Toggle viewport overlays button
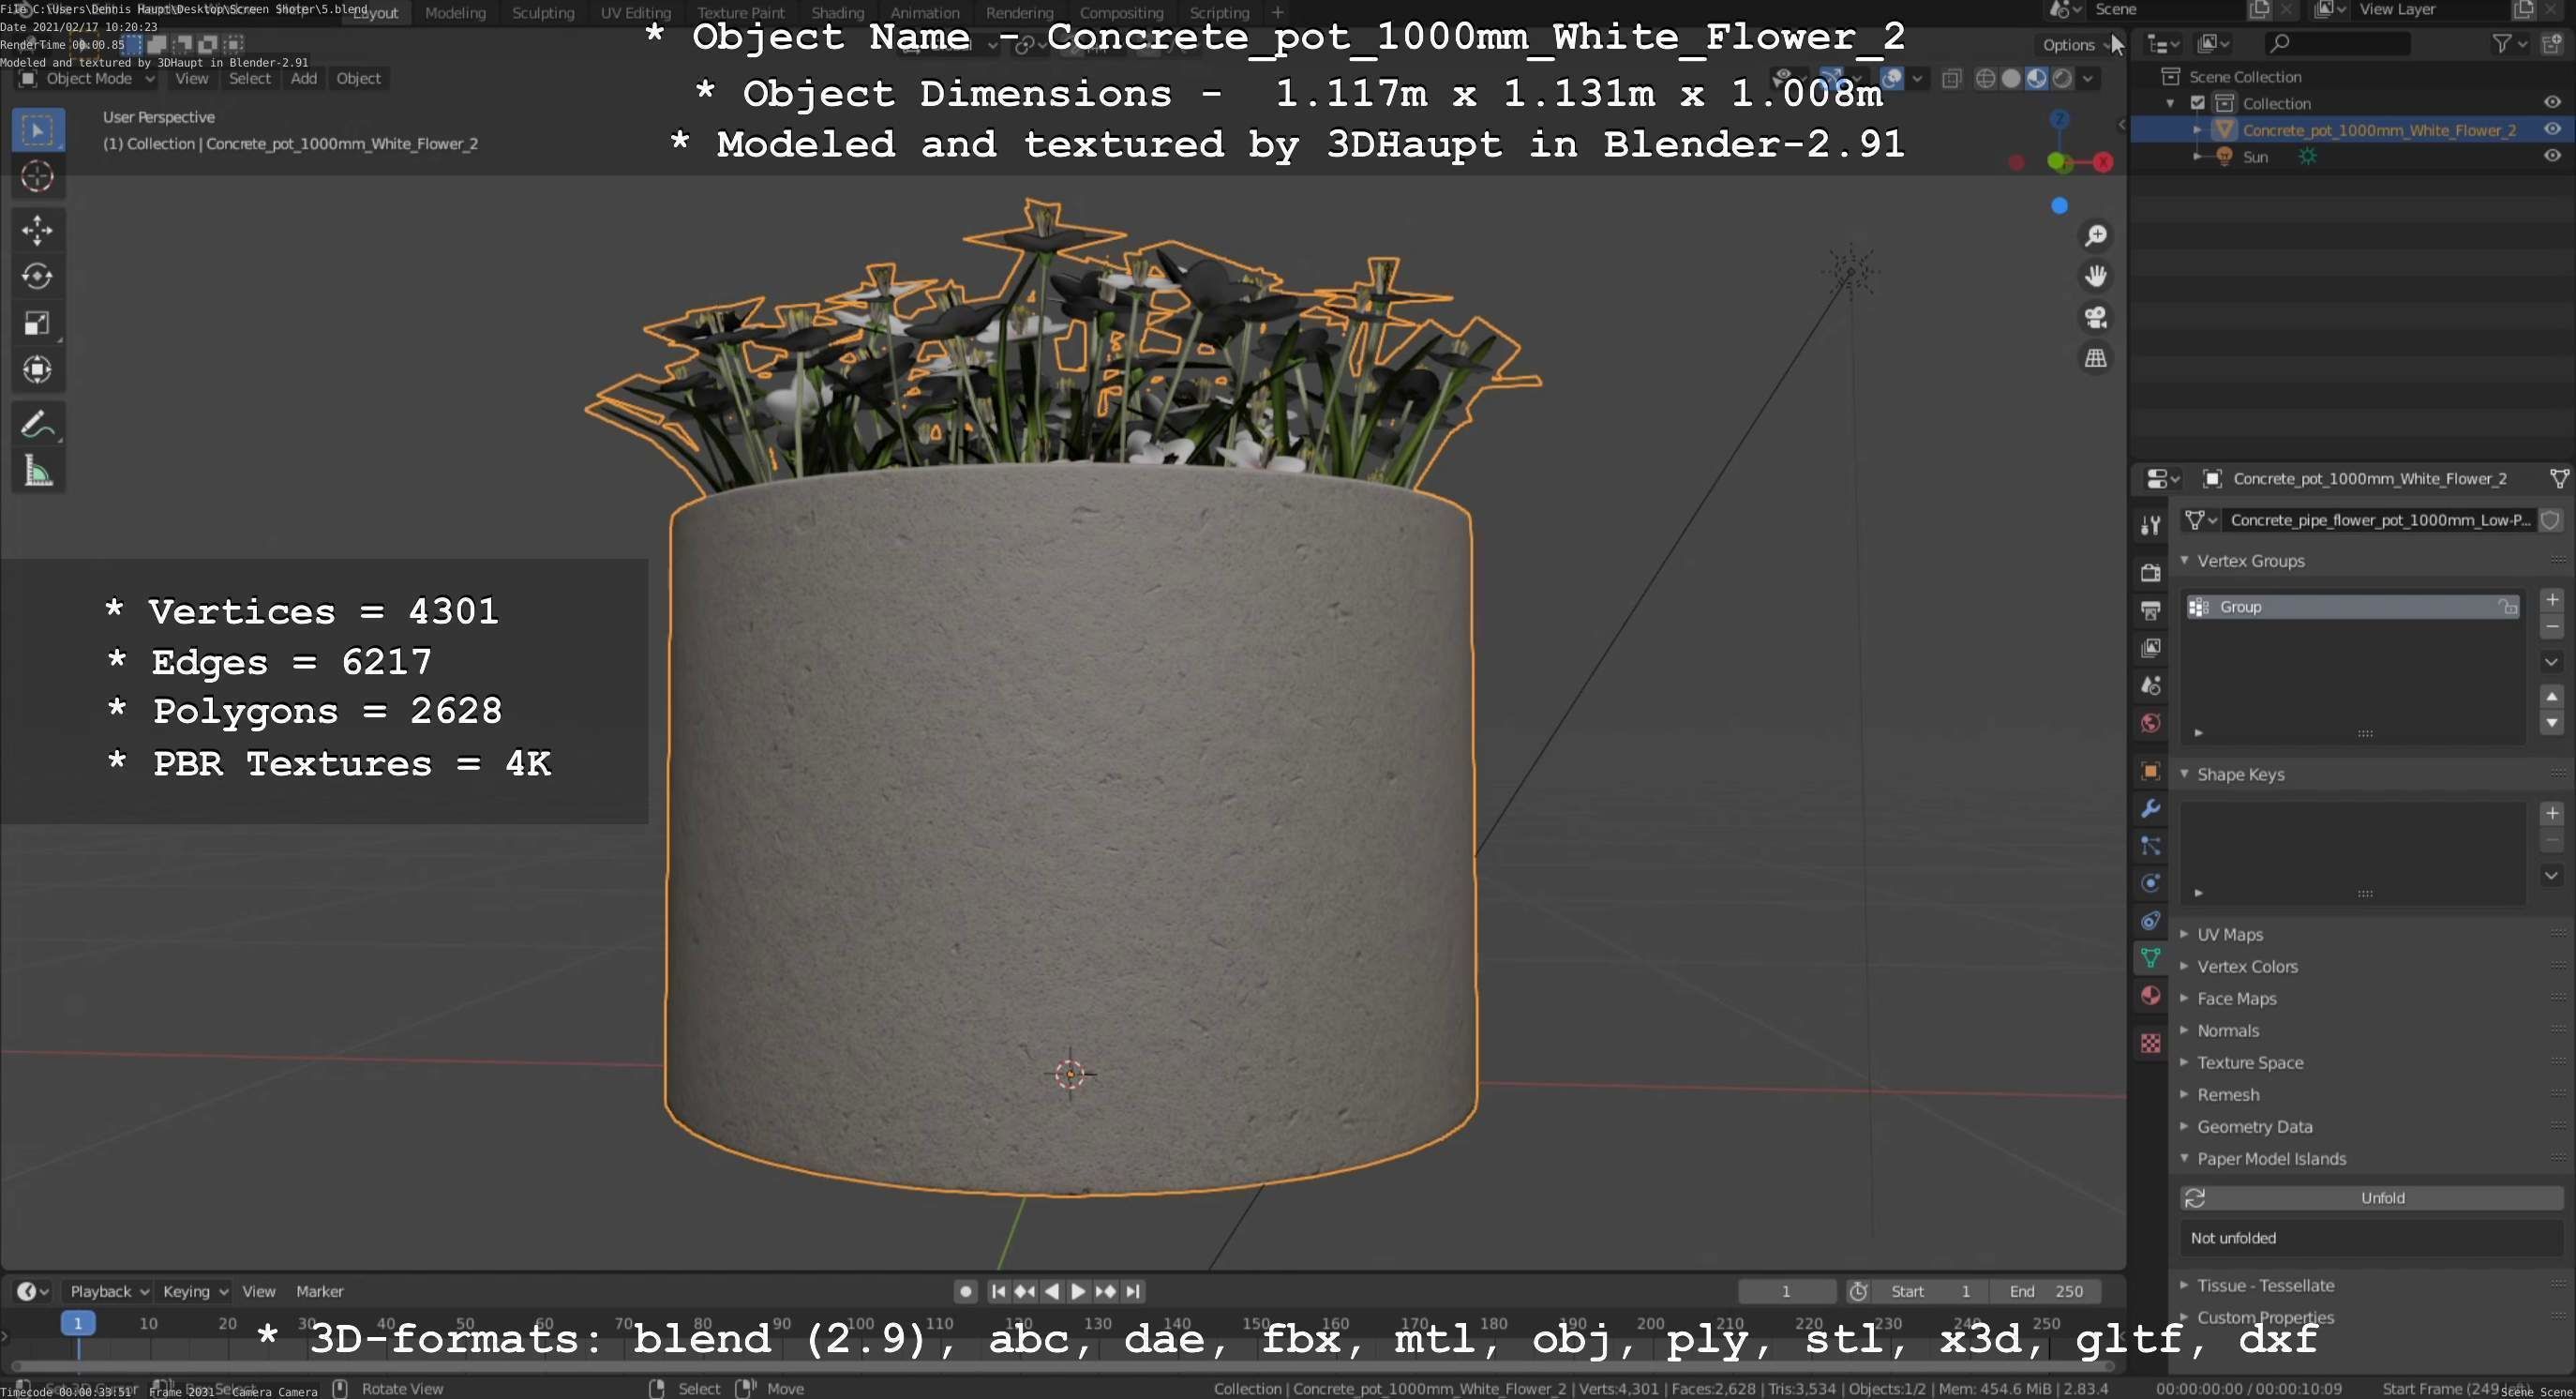 1892,78
